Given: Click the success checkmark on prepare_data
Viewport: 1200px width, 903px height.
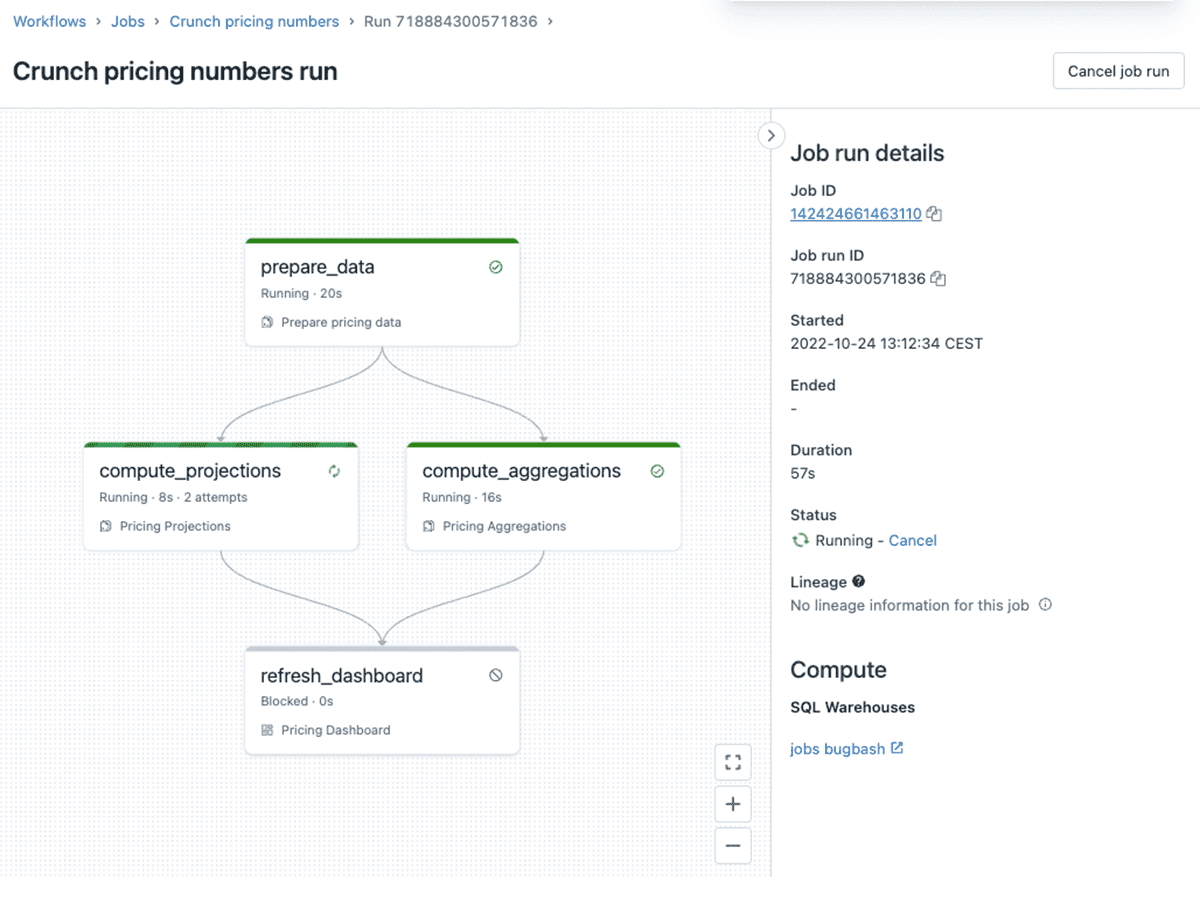Looking at the screenshot, I should (x=496, y=268).
